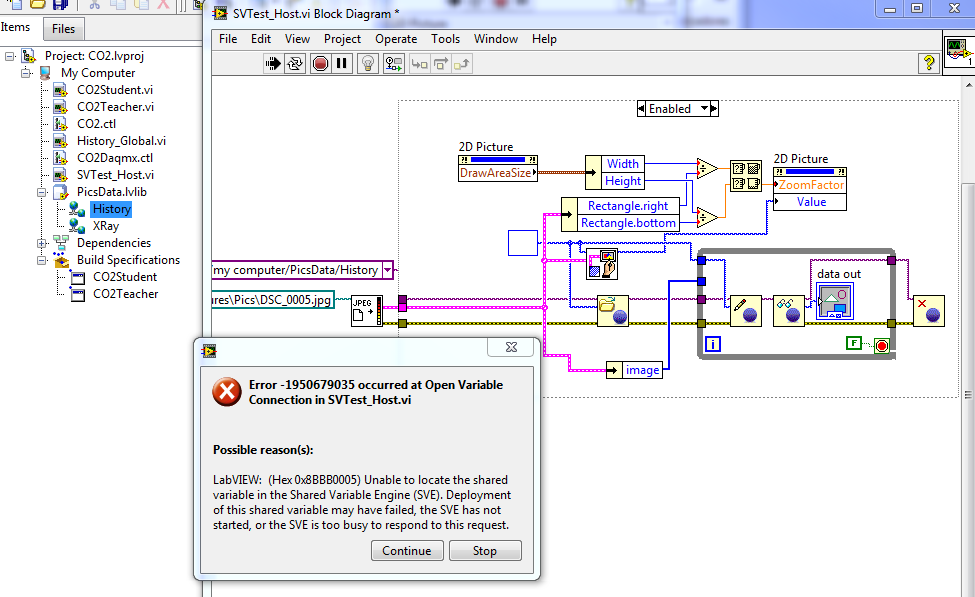Open the Project menu
The image size is (975, 597).
[343, 39]
